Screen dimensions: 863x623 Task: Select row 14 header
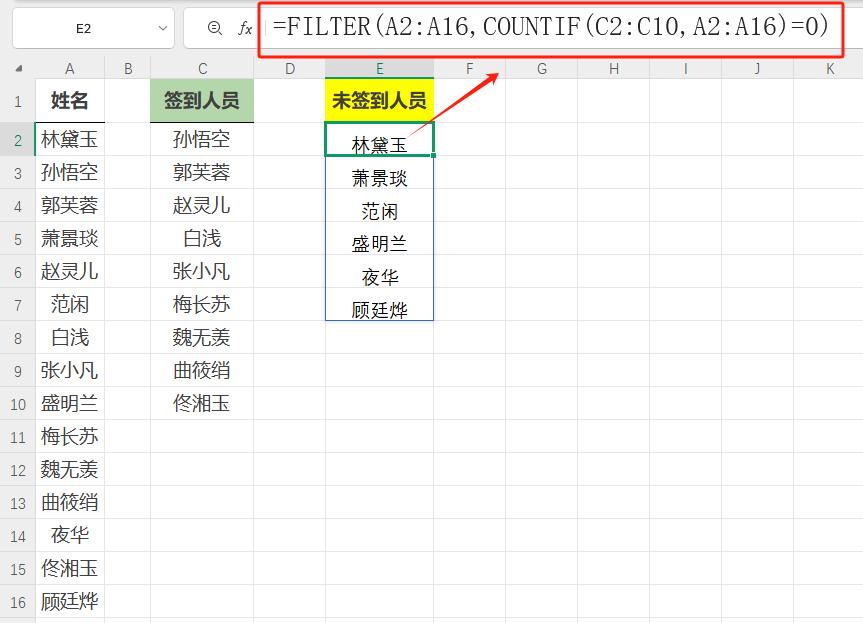(18, 535)
